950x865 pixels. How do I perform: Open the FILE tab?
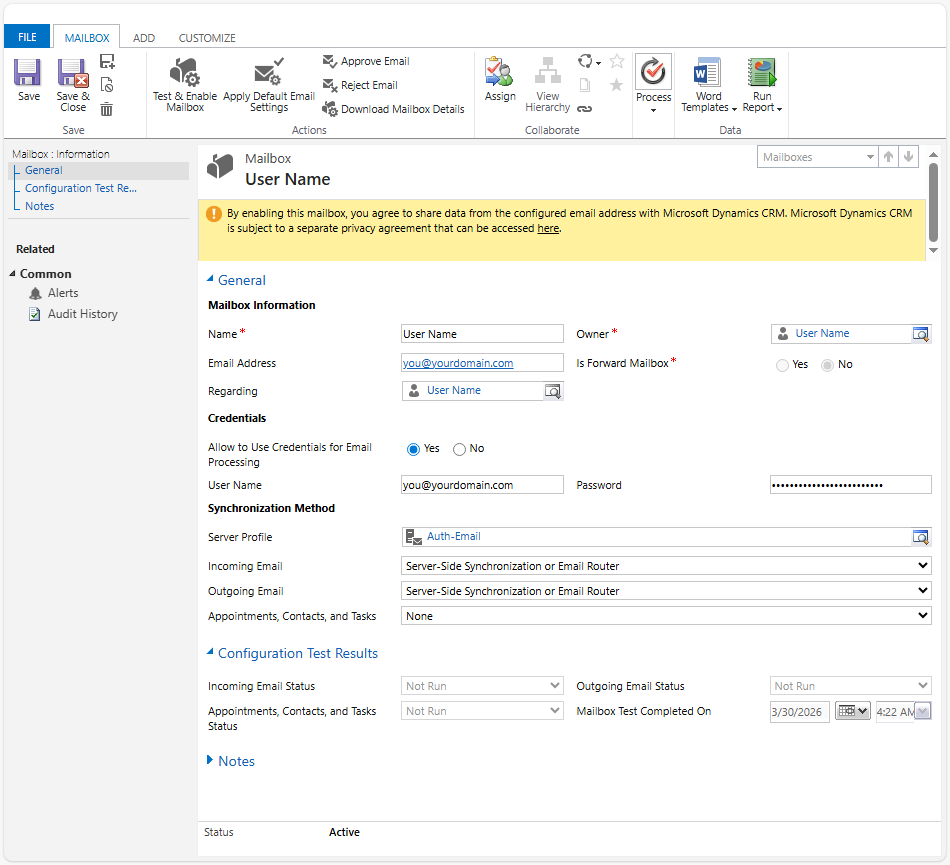(x=26, y=35)
